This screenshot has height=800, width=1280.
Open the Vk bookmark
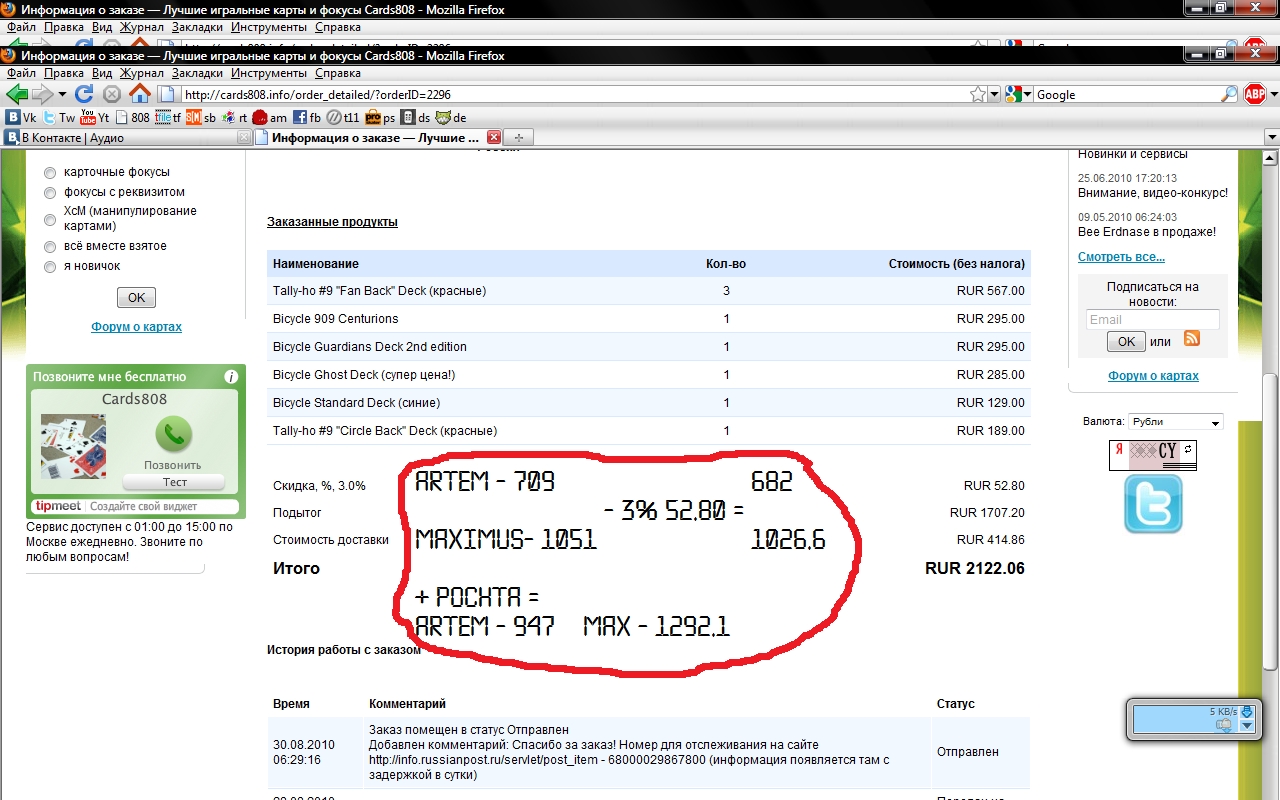coord(21,117)
